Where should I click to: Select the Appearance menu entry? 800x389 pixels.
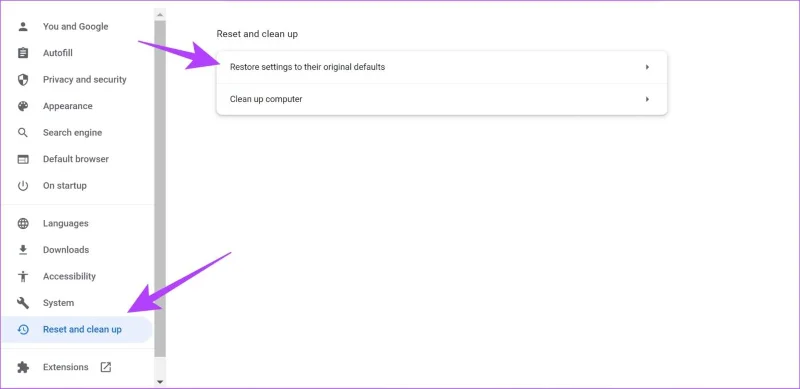point(68,106)
